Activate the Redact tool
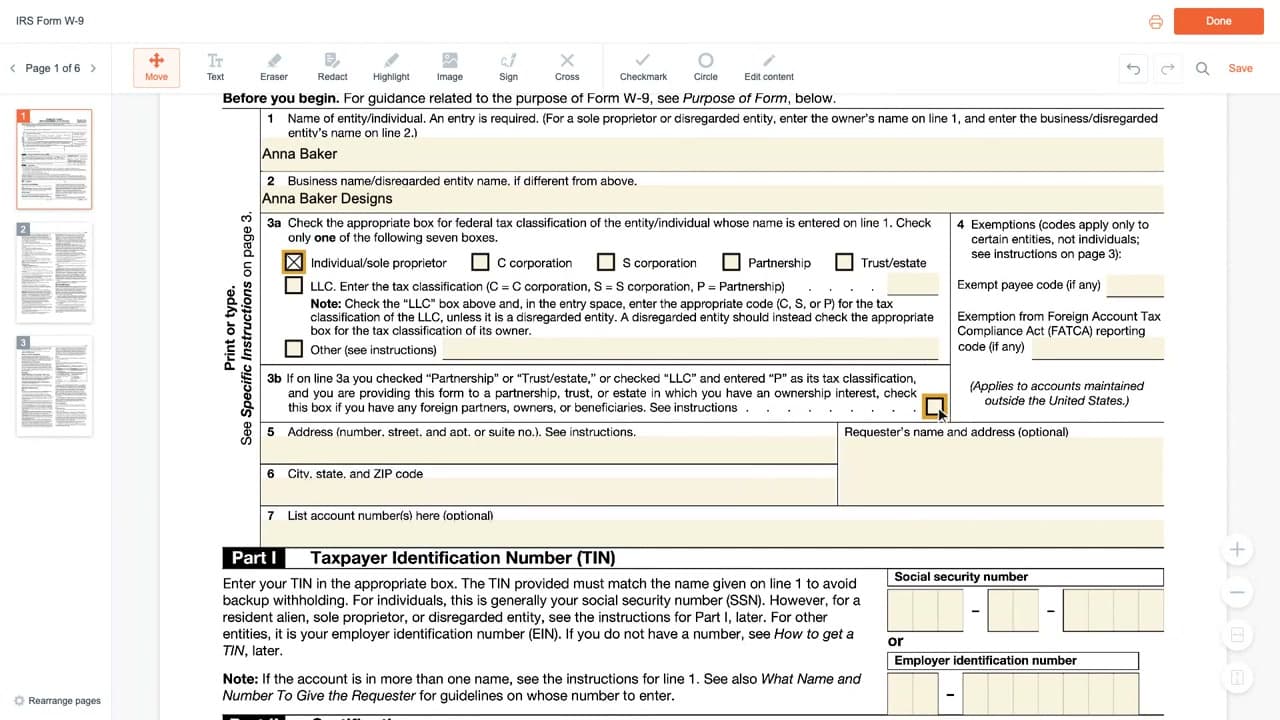This screenshot has width=1280, height=720. coord(333,67)
